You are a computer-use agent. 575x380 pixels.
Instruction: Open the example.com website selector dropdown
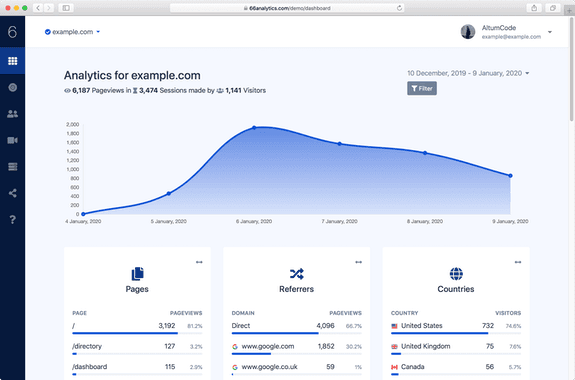coord(72,32)
